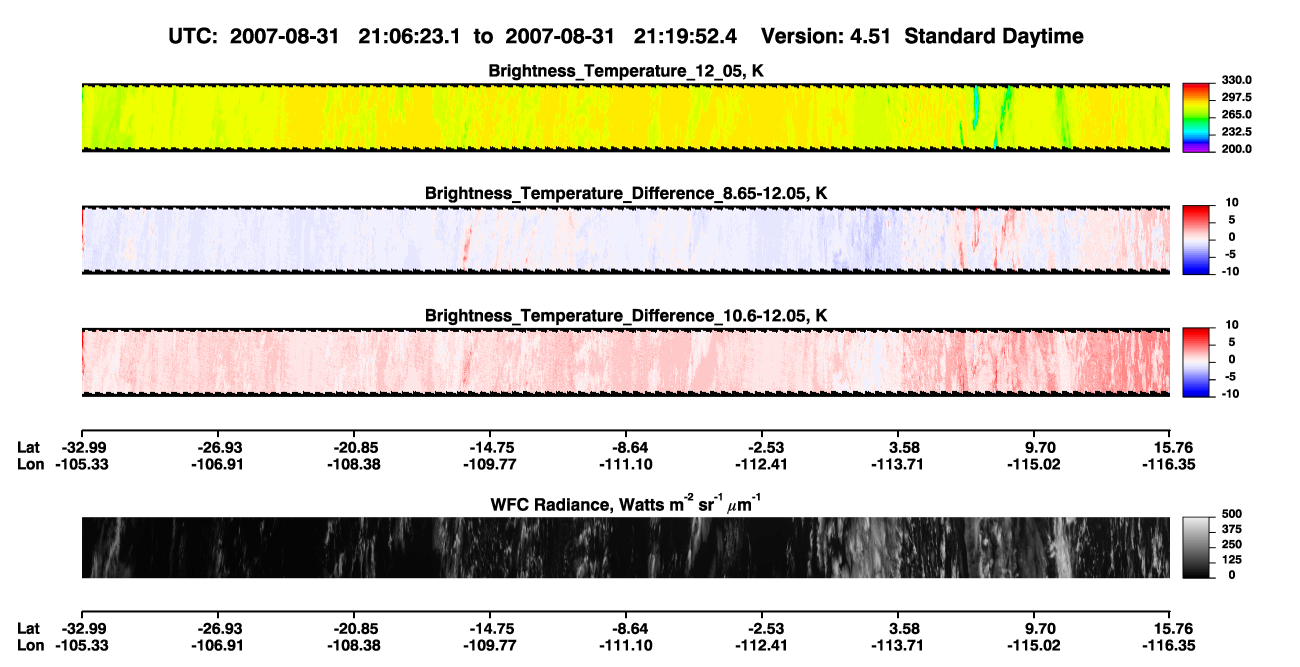Select the 'Brightness_Temperature_Difference_8.65-12.05, K' title
Viewport: 1300px width, 667px height.
627,193
